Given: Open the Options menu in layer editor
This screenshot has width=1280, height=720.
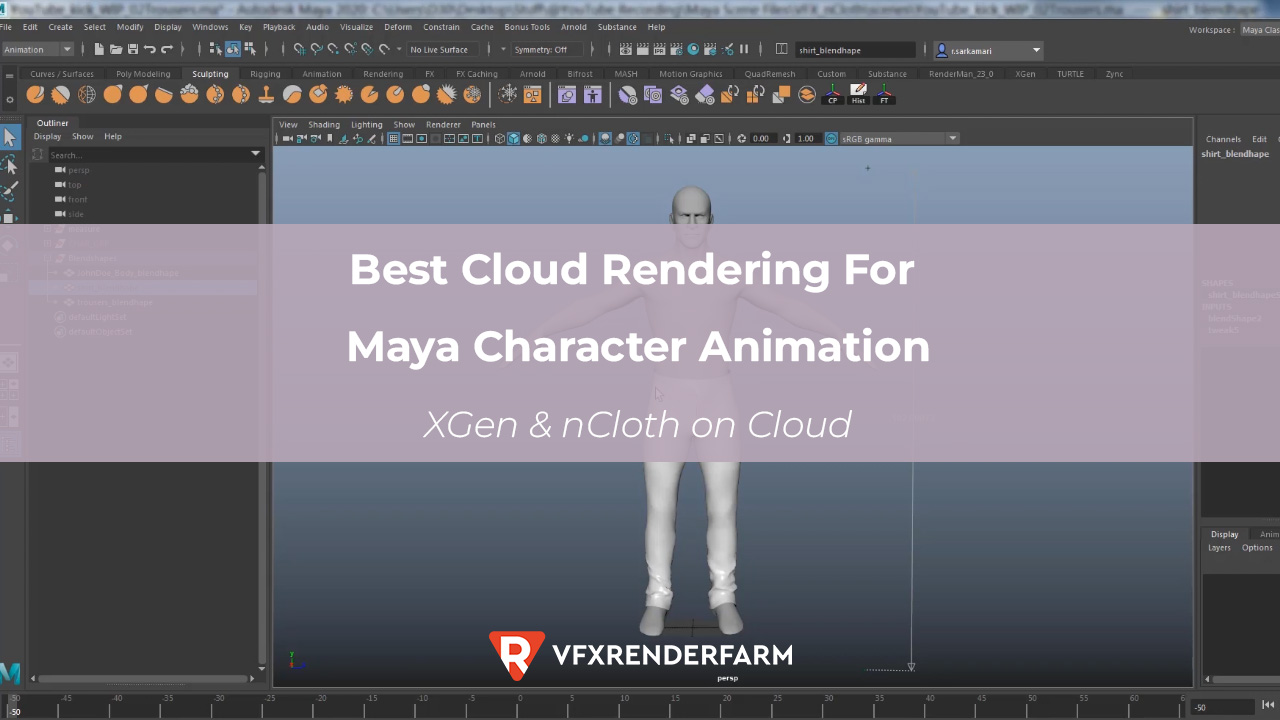Looking at the screenshot, I should (1257, 547).
